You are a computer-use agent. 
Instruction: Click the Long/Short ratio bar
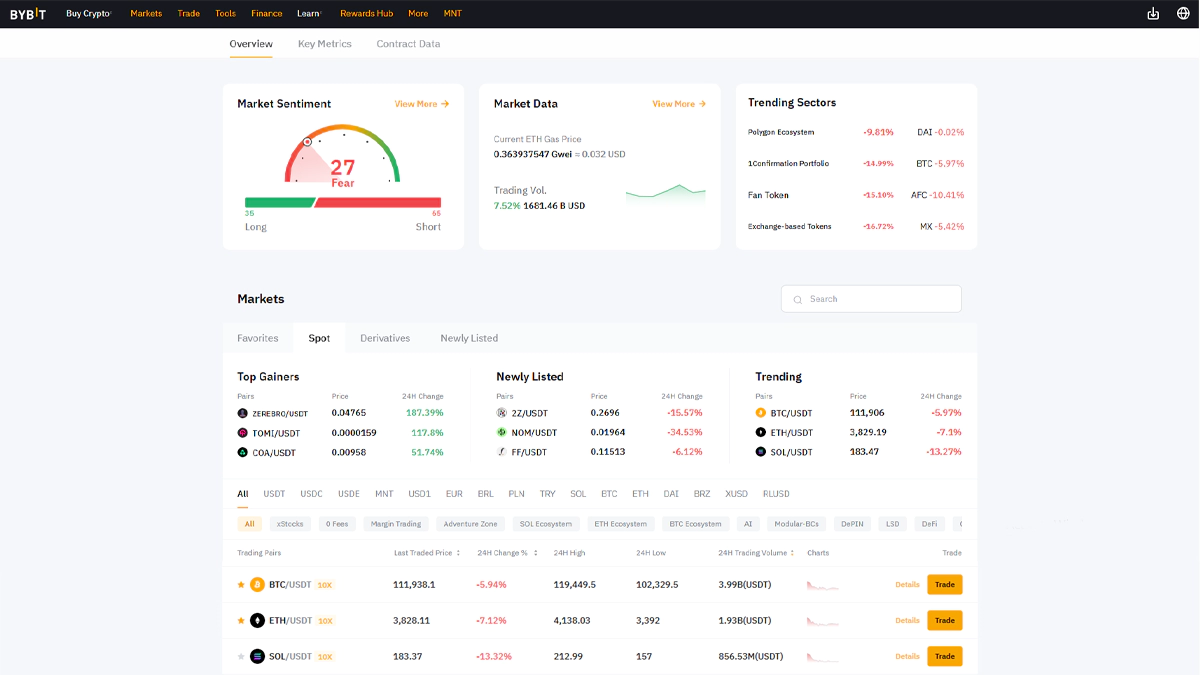pos(342,202)
